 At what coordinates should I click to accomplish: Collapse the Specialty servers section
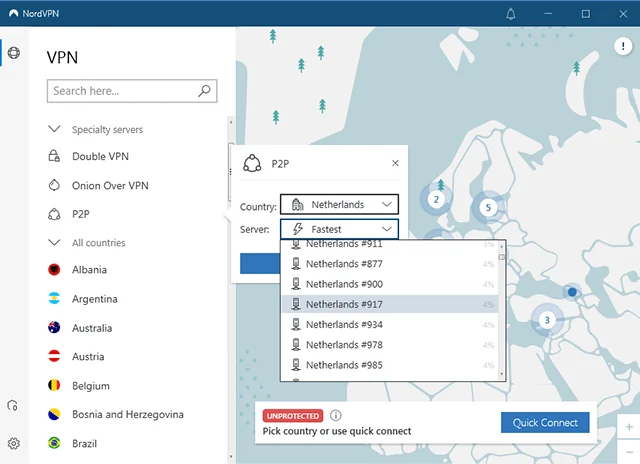coord(54,129)
